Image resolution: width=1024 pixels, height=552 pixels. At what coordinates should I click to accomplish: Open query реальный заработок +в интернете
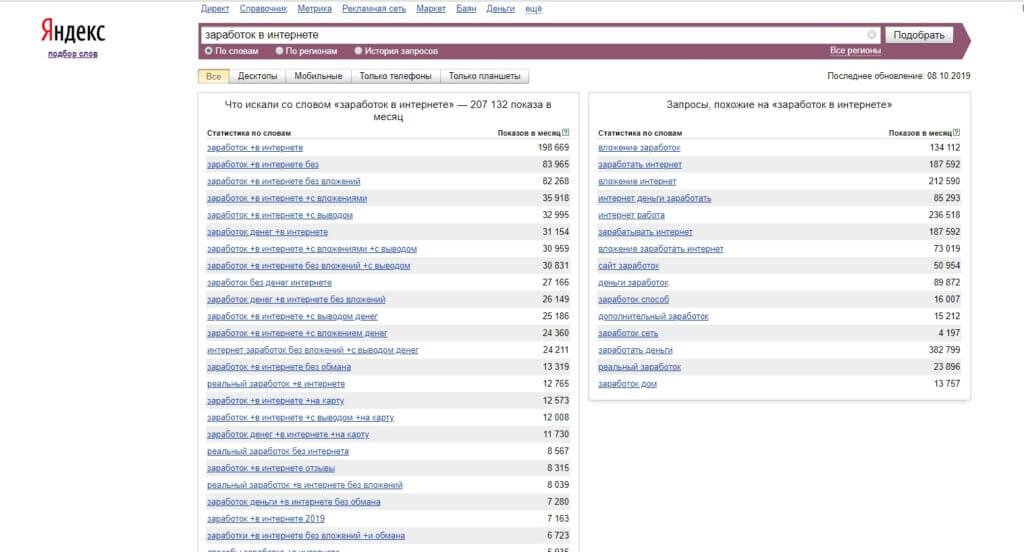point(276,384)
